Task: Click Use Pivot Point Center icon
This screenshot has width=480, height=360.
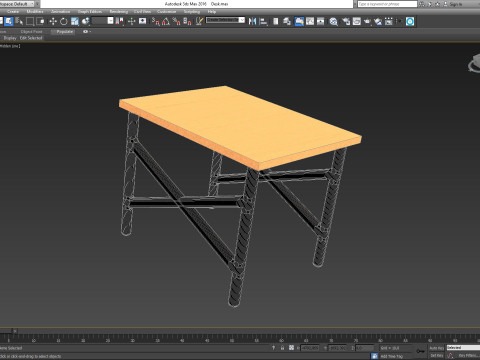Action: [x=119, y=21]
